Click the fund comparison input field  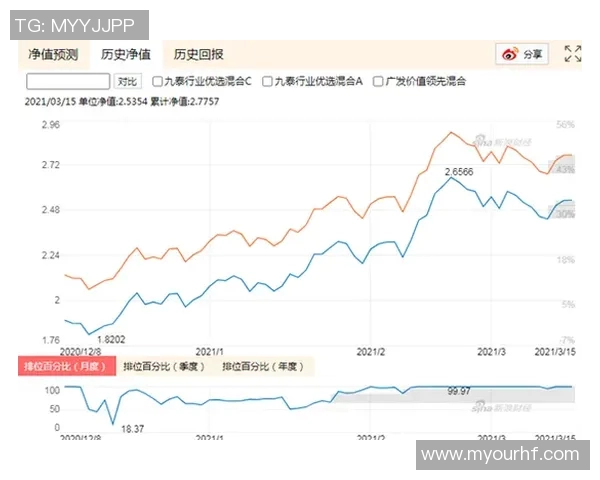[68, 82]
